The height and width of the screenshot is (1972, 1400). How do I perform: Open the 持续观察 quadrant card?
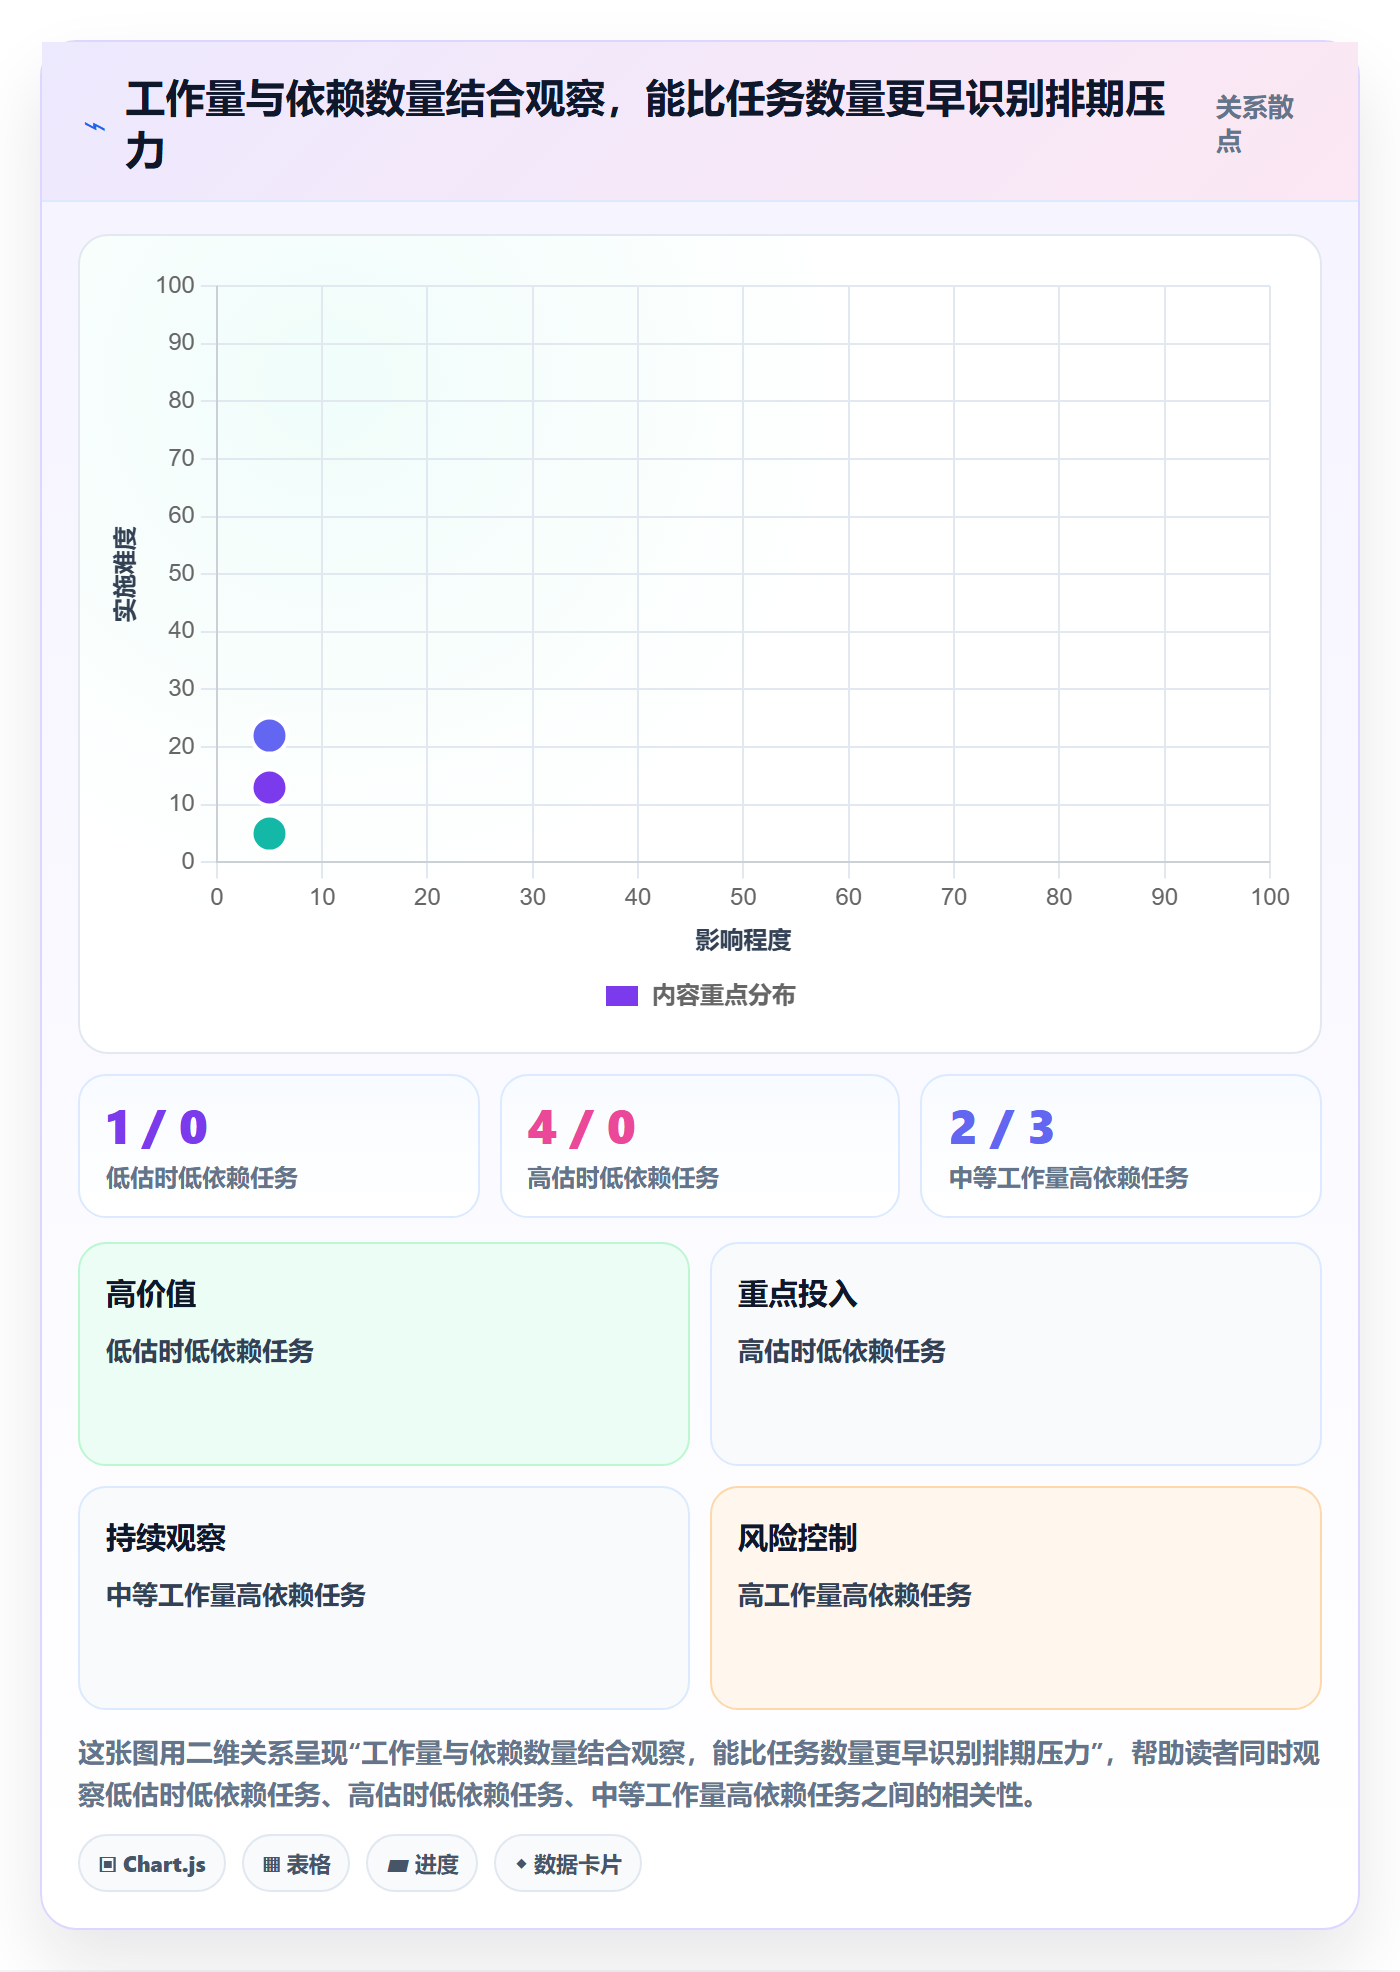[x=384, y=1598]
